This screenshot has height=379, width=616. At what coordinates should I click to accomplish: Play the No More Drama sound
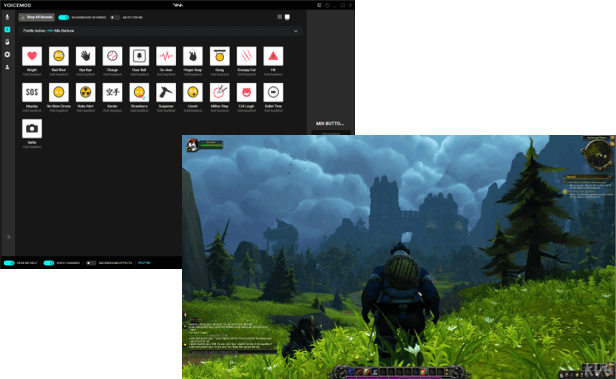[x=59, y=92]
